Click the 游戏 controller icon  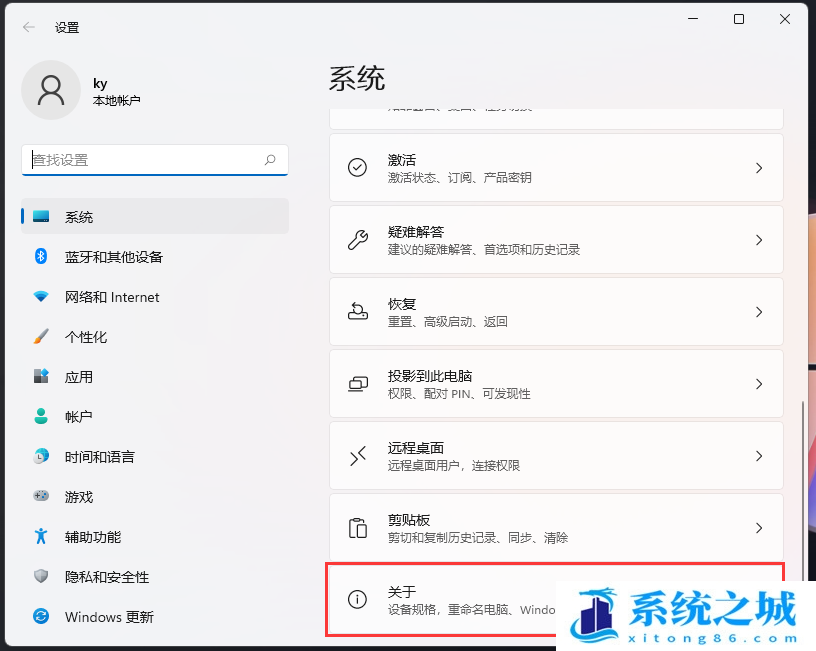click(x=41, y=495)
